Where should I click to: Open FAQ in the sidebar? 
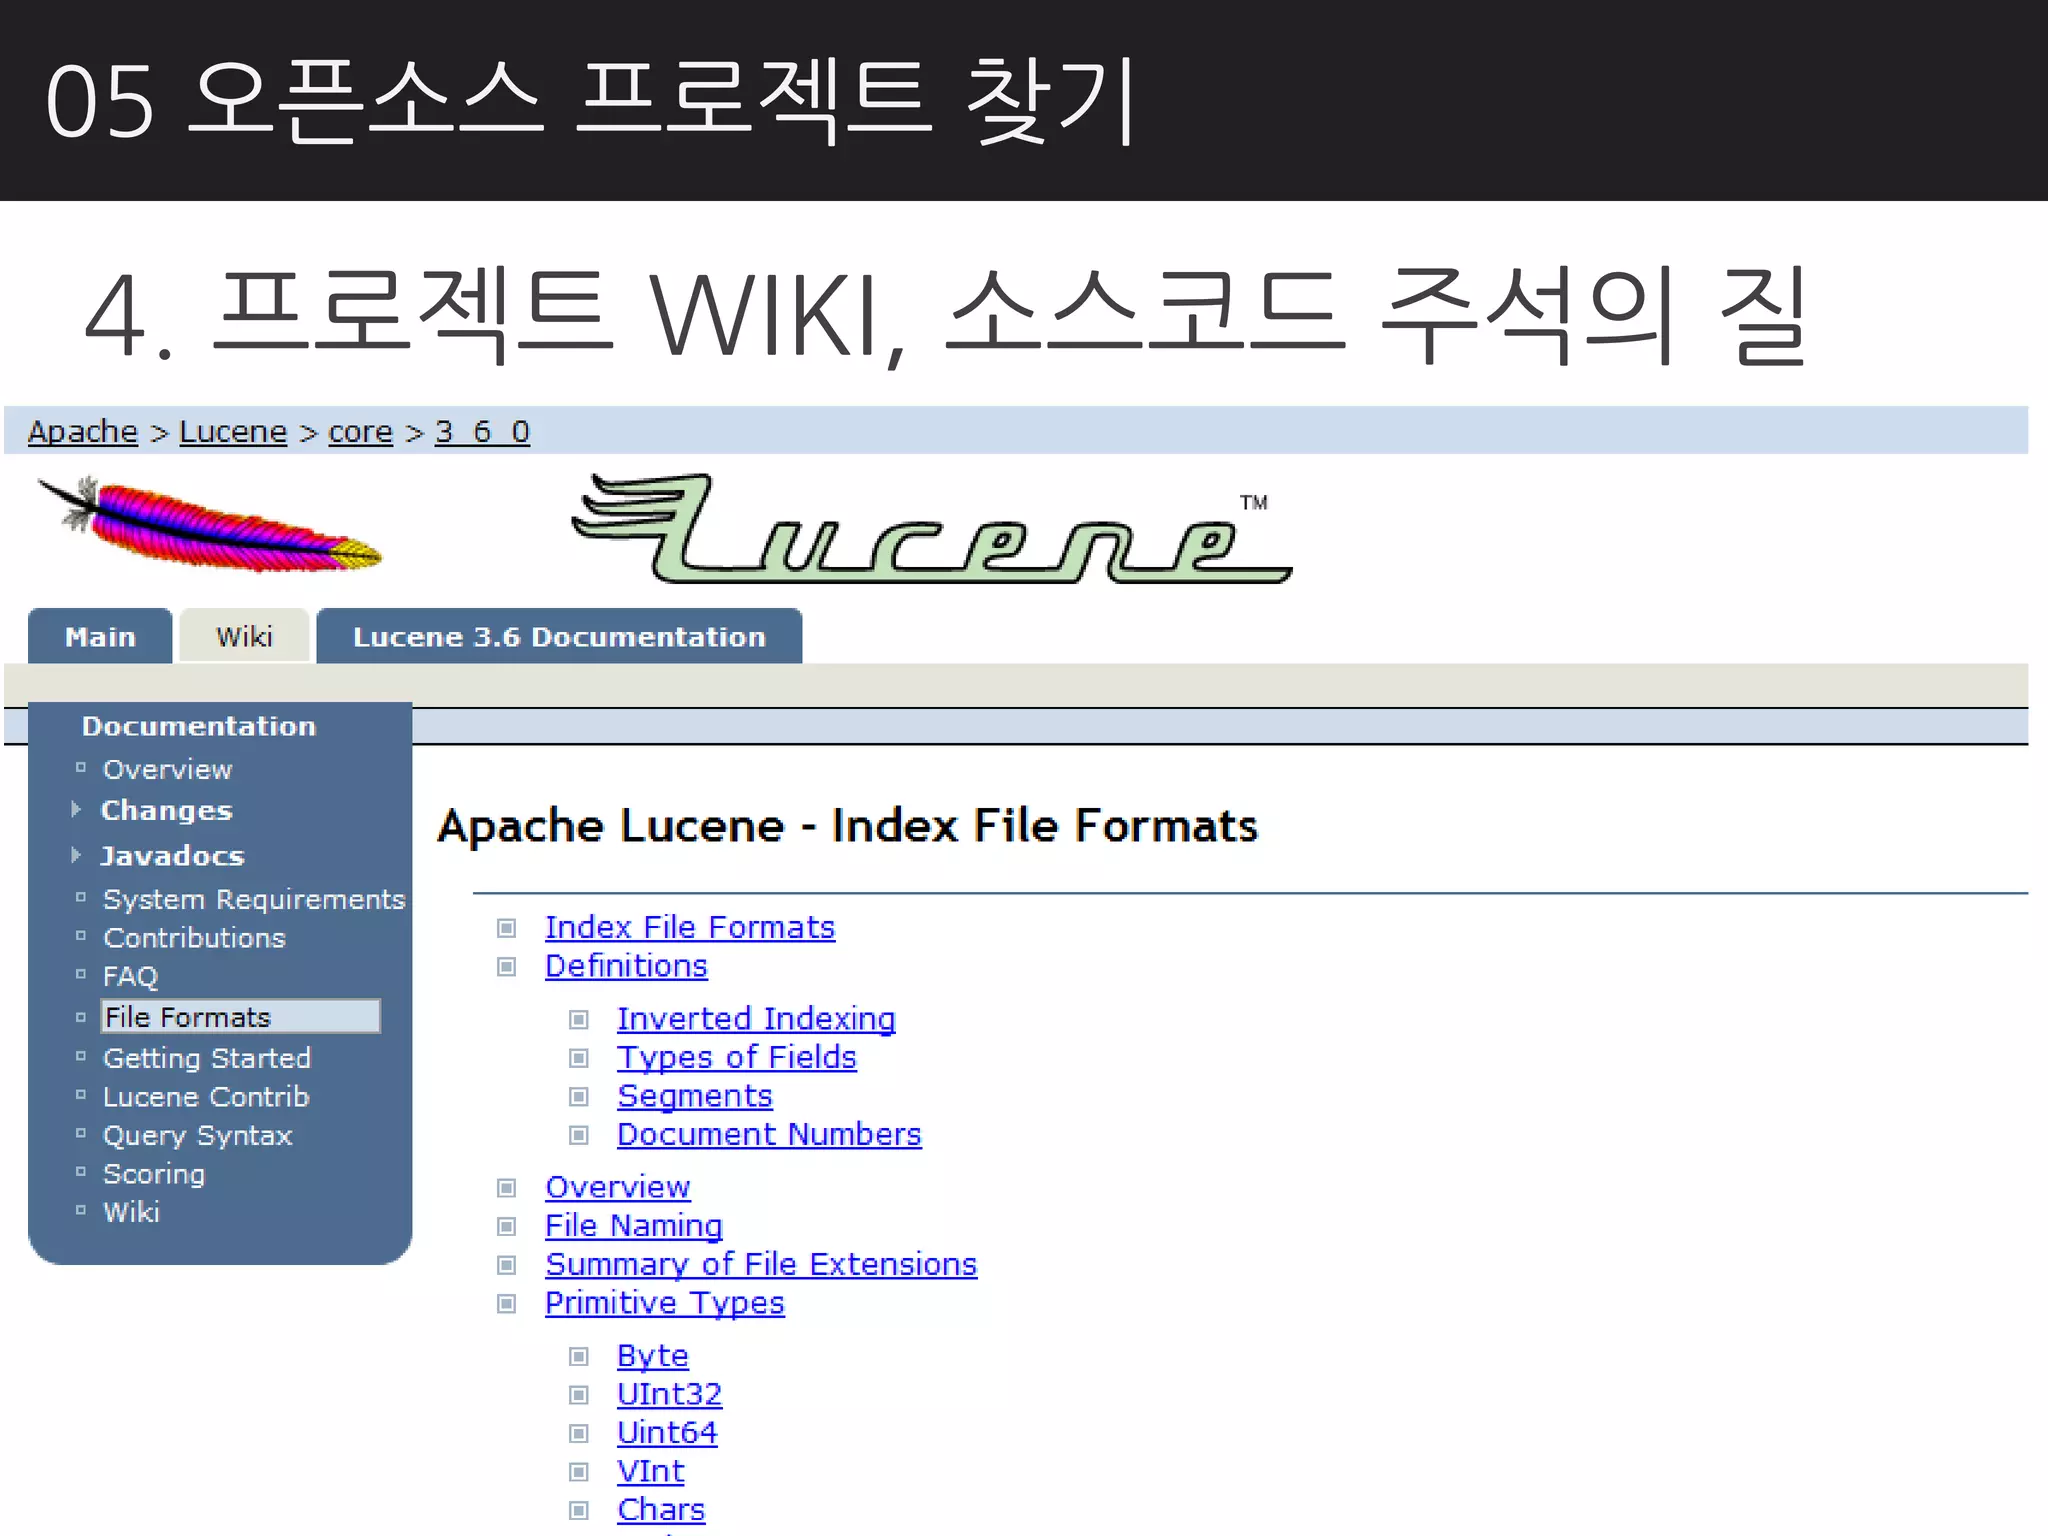point(130,976)
